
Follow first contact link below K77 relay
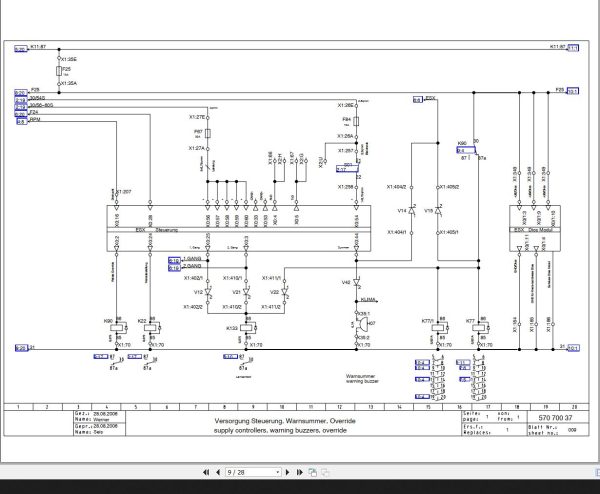pyautogui.click(x=463, y=362)
